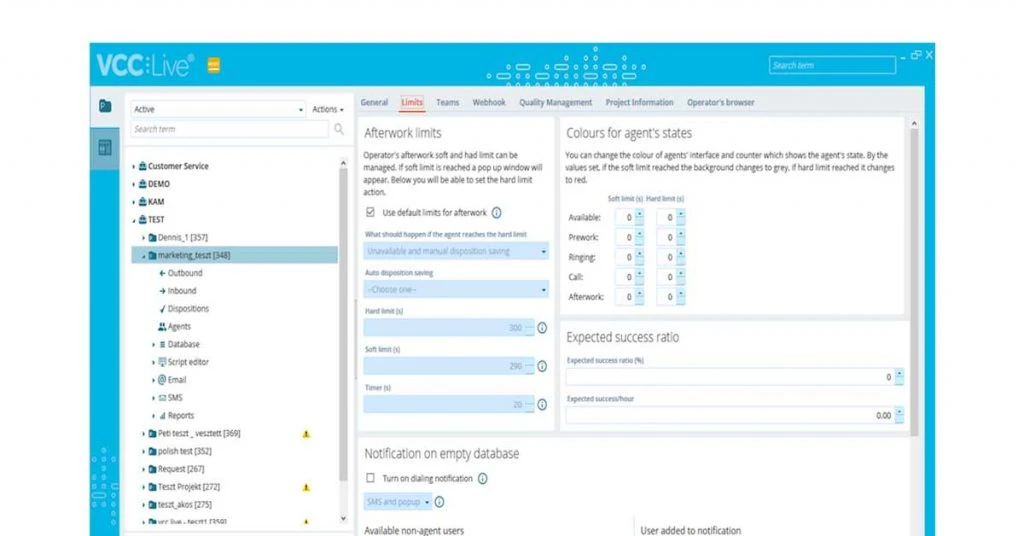Open the Project Information tab

(x=639, y=102)
